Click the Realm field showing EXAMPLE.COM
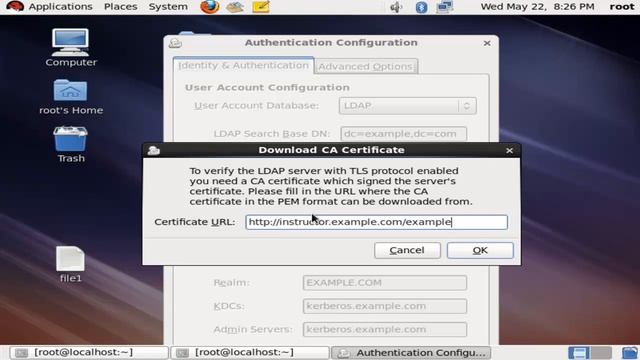 [x=384, y=282]
